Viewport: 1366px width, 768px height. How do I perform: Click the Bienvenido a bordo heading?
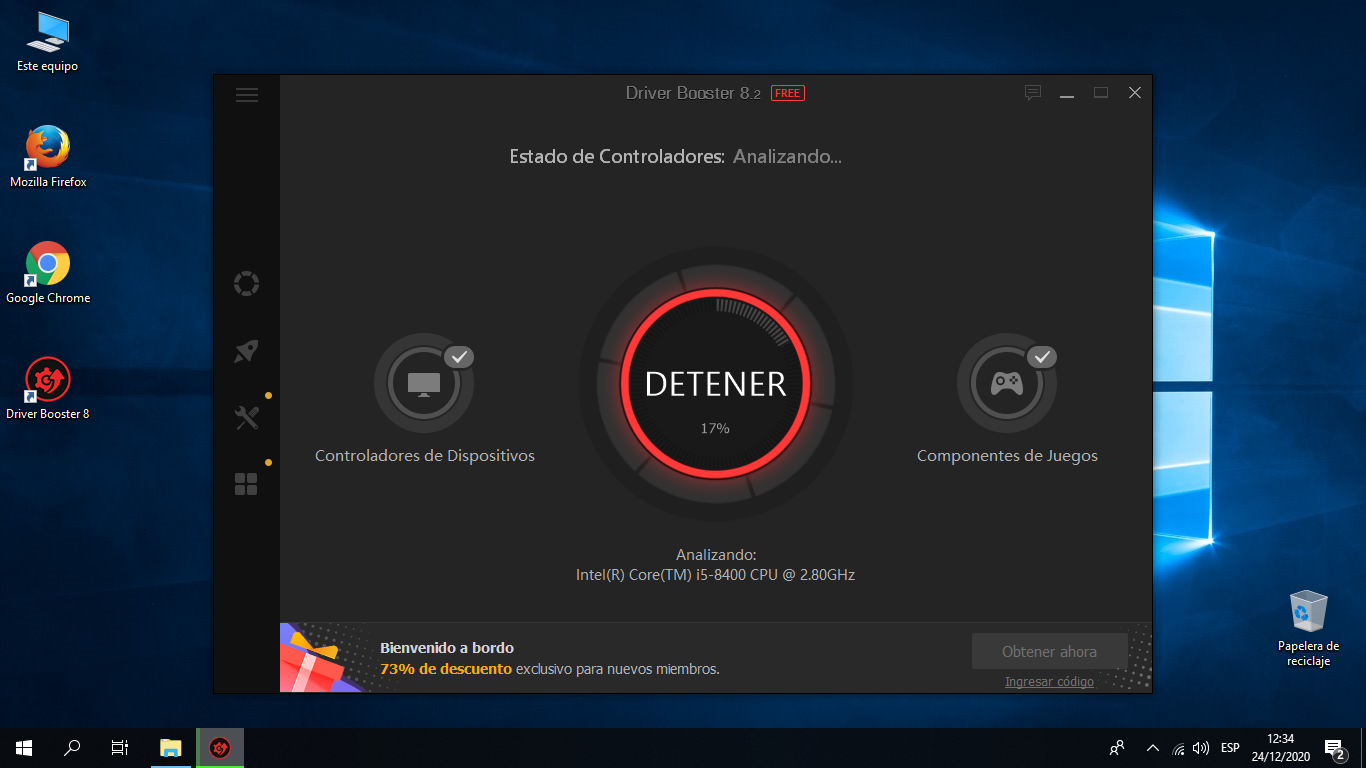tap(447, 648)
